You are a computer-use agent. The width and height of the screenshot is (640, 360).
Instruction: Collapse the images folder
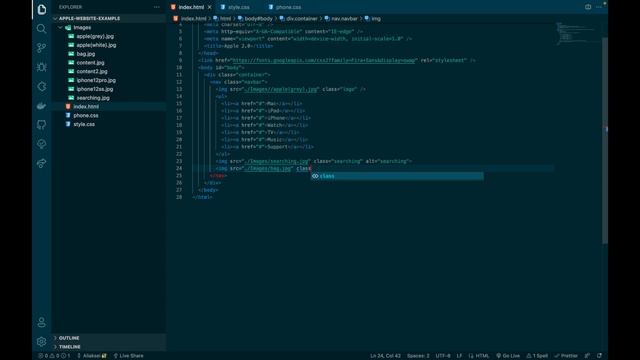[82, 27]
